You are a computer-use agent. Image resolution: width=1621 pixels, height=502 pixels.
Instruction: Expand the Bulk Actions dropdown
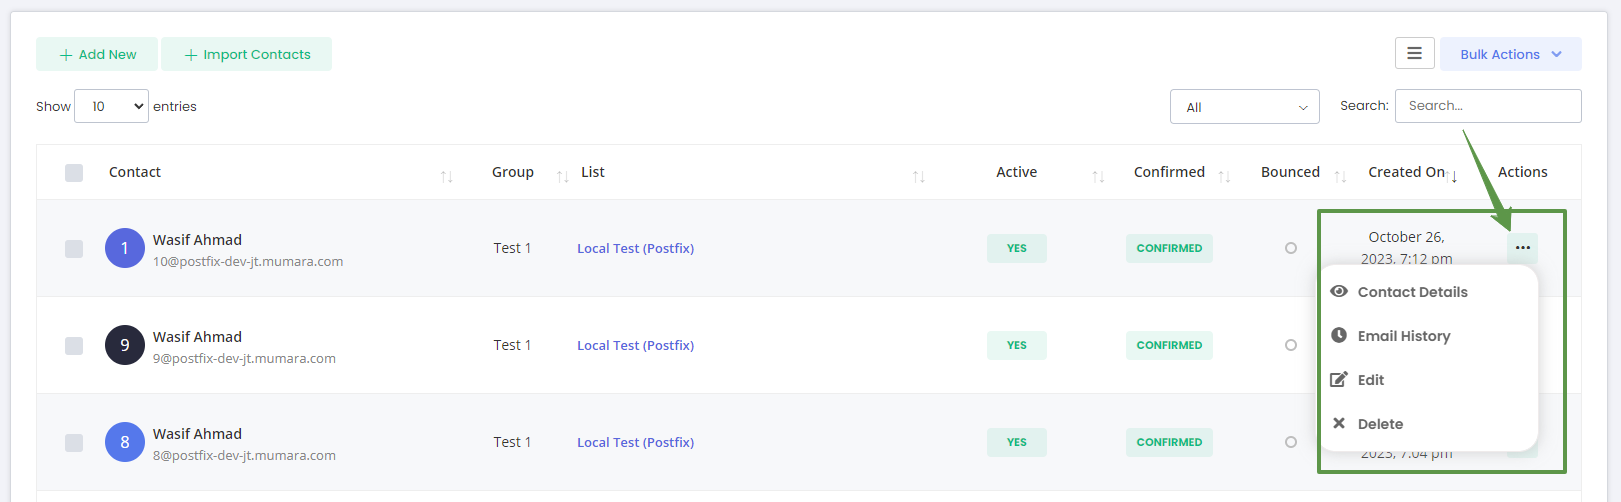[x=1511, y=54]
